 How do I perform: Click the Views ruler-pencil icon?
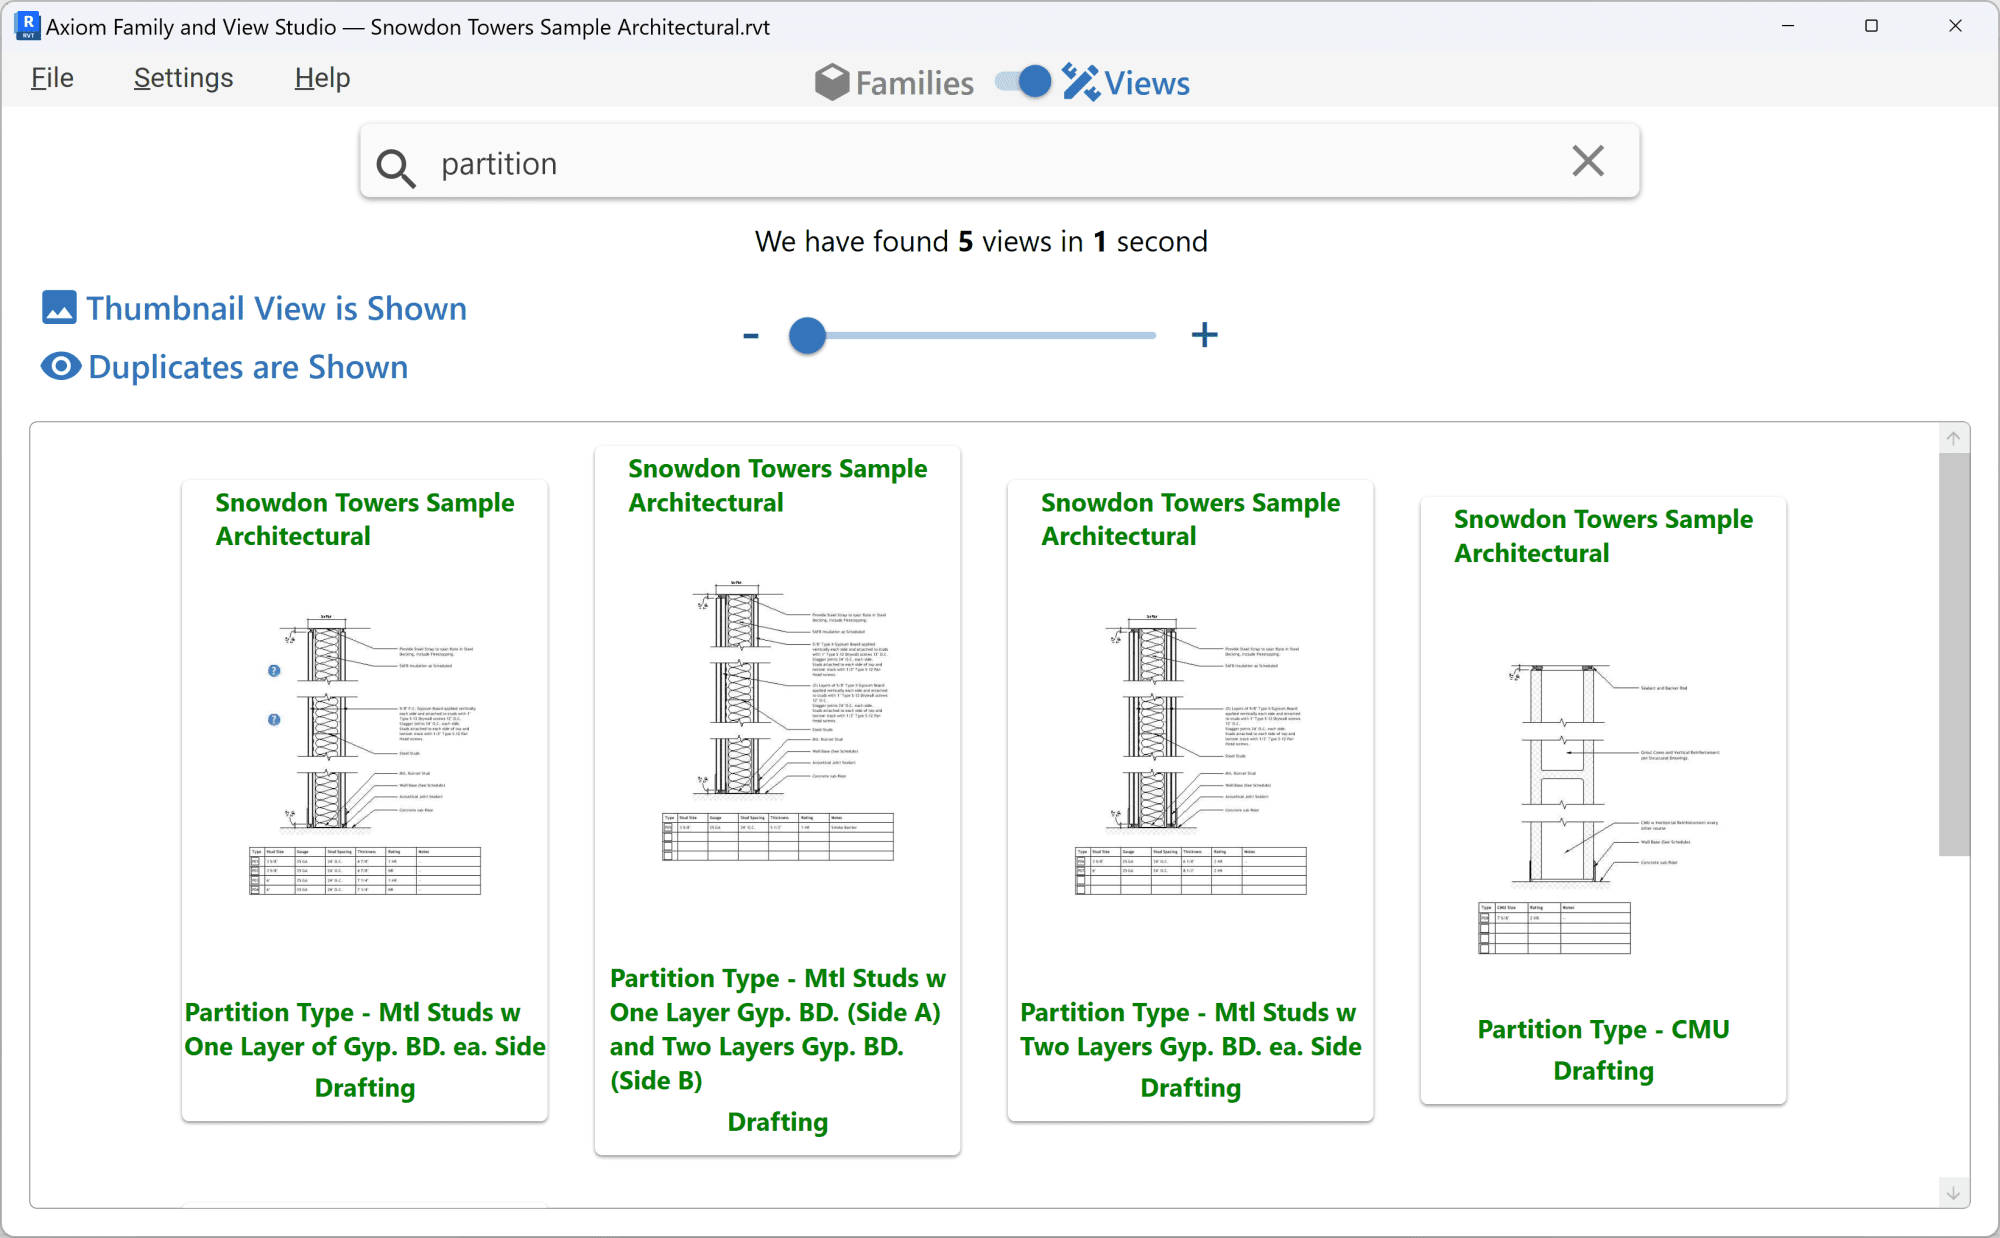[x=1080, y=82]
